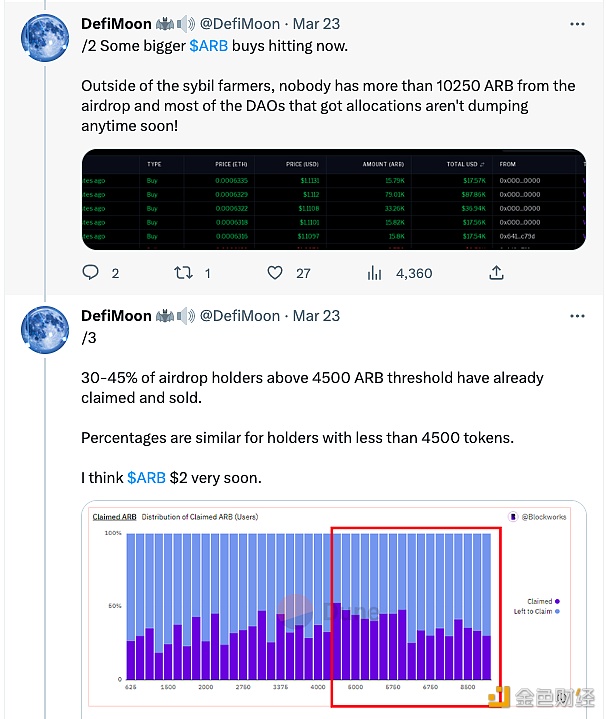Open the Mar 23 timestamp of the /2 tweet
This screenshot has height=719, width=606.
pyautogui.click(x=316, y=22)
